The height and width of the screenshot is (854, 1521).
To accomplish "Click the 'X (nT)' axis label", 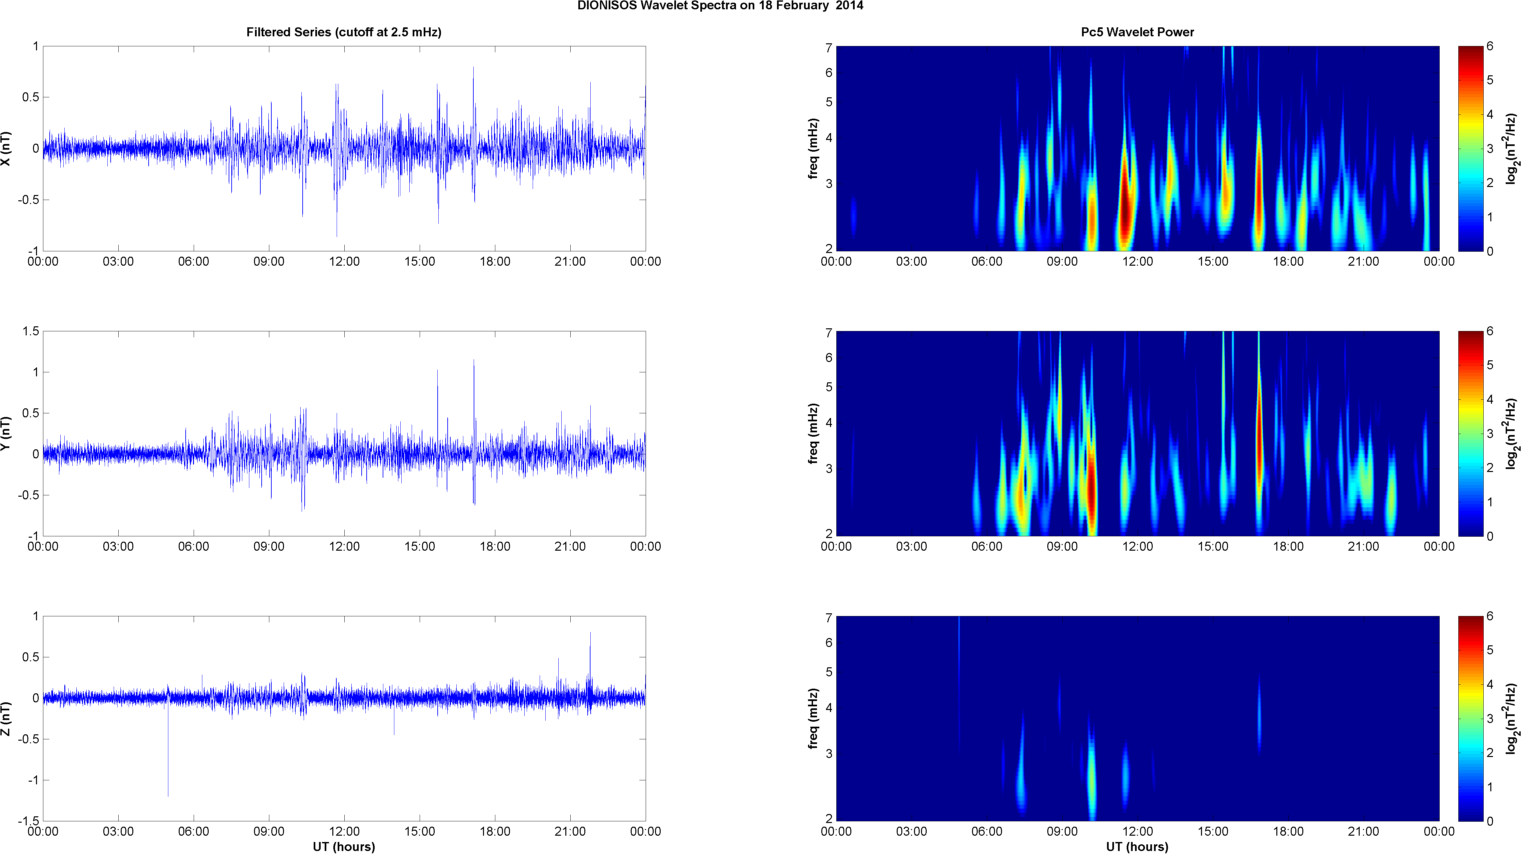I will 6,149.
